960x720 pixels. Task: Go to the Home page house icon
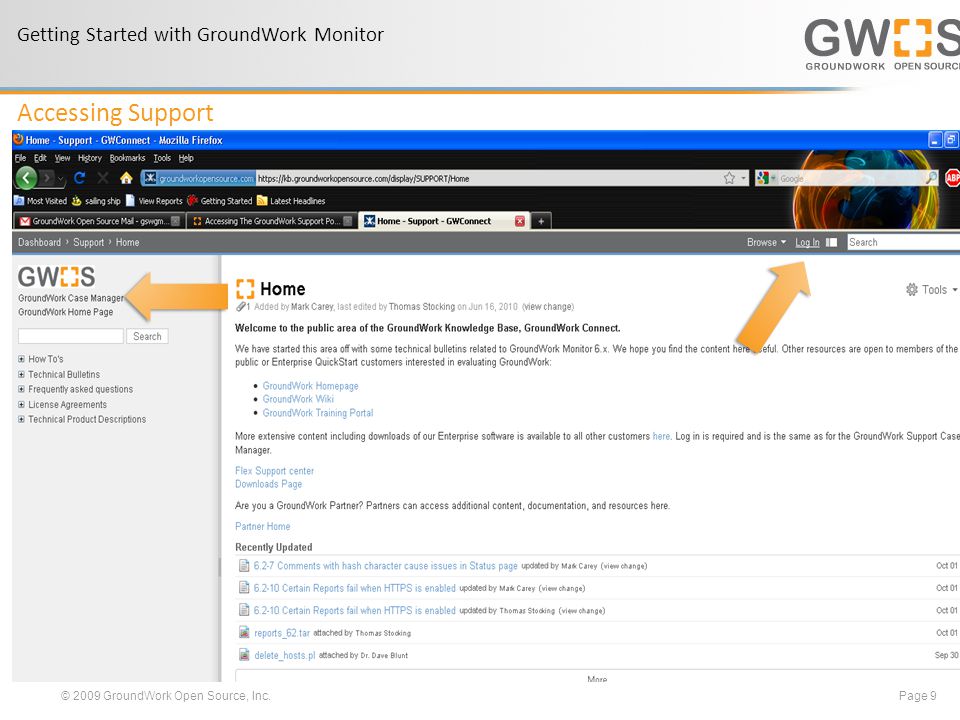tap(126, 178)
